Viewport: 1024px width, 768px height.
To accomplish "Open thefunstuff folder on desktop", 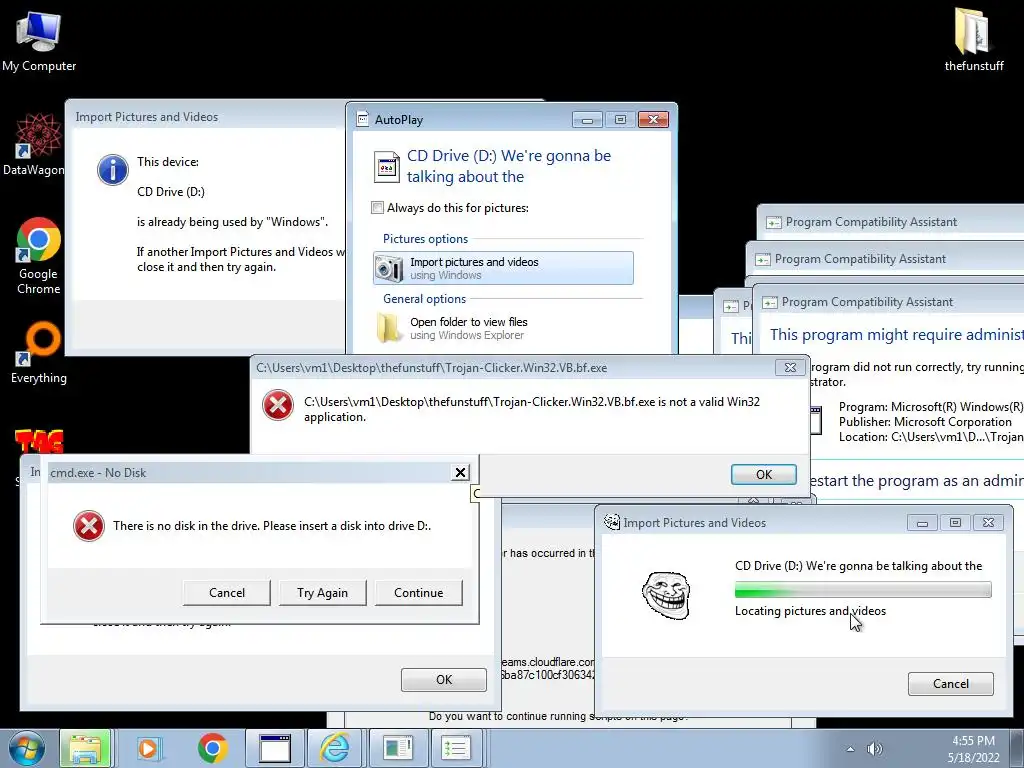I will tap(974, 39).
